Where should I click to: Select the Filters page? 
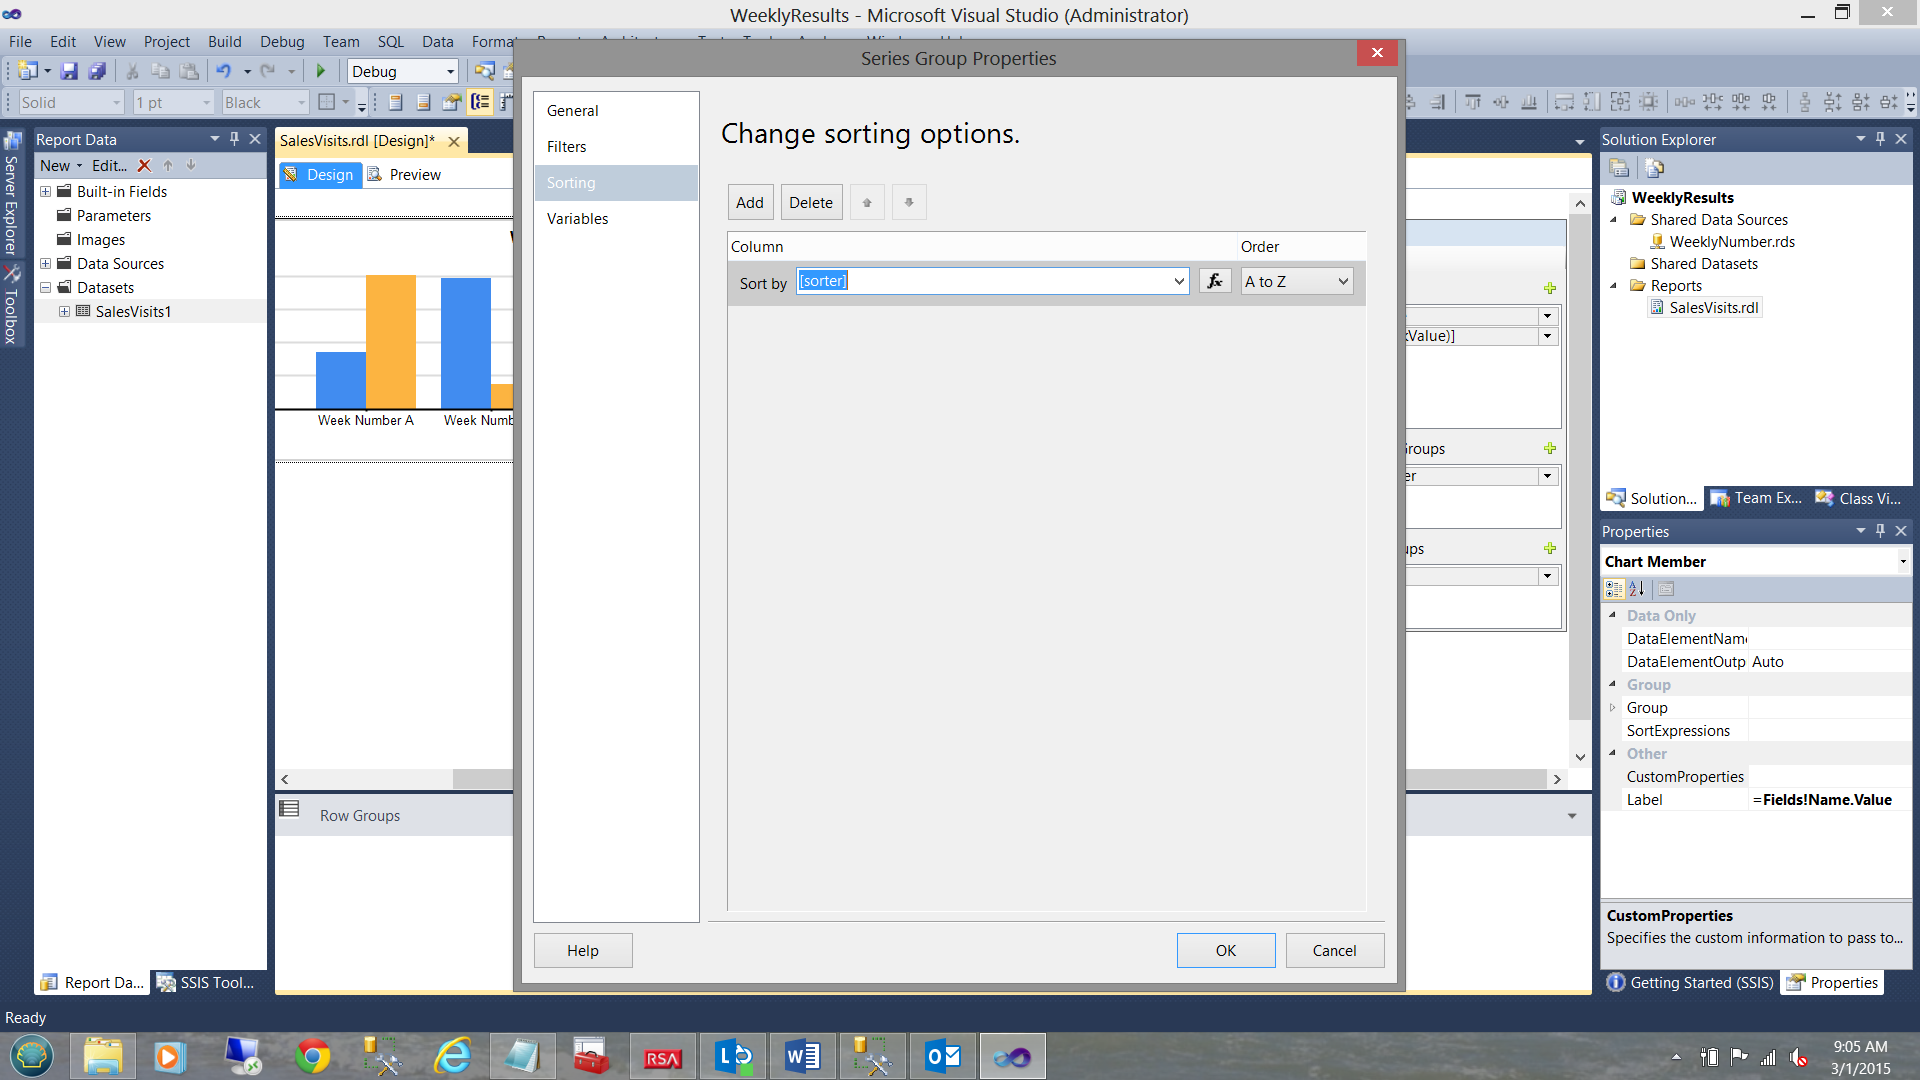pos(566,147)
